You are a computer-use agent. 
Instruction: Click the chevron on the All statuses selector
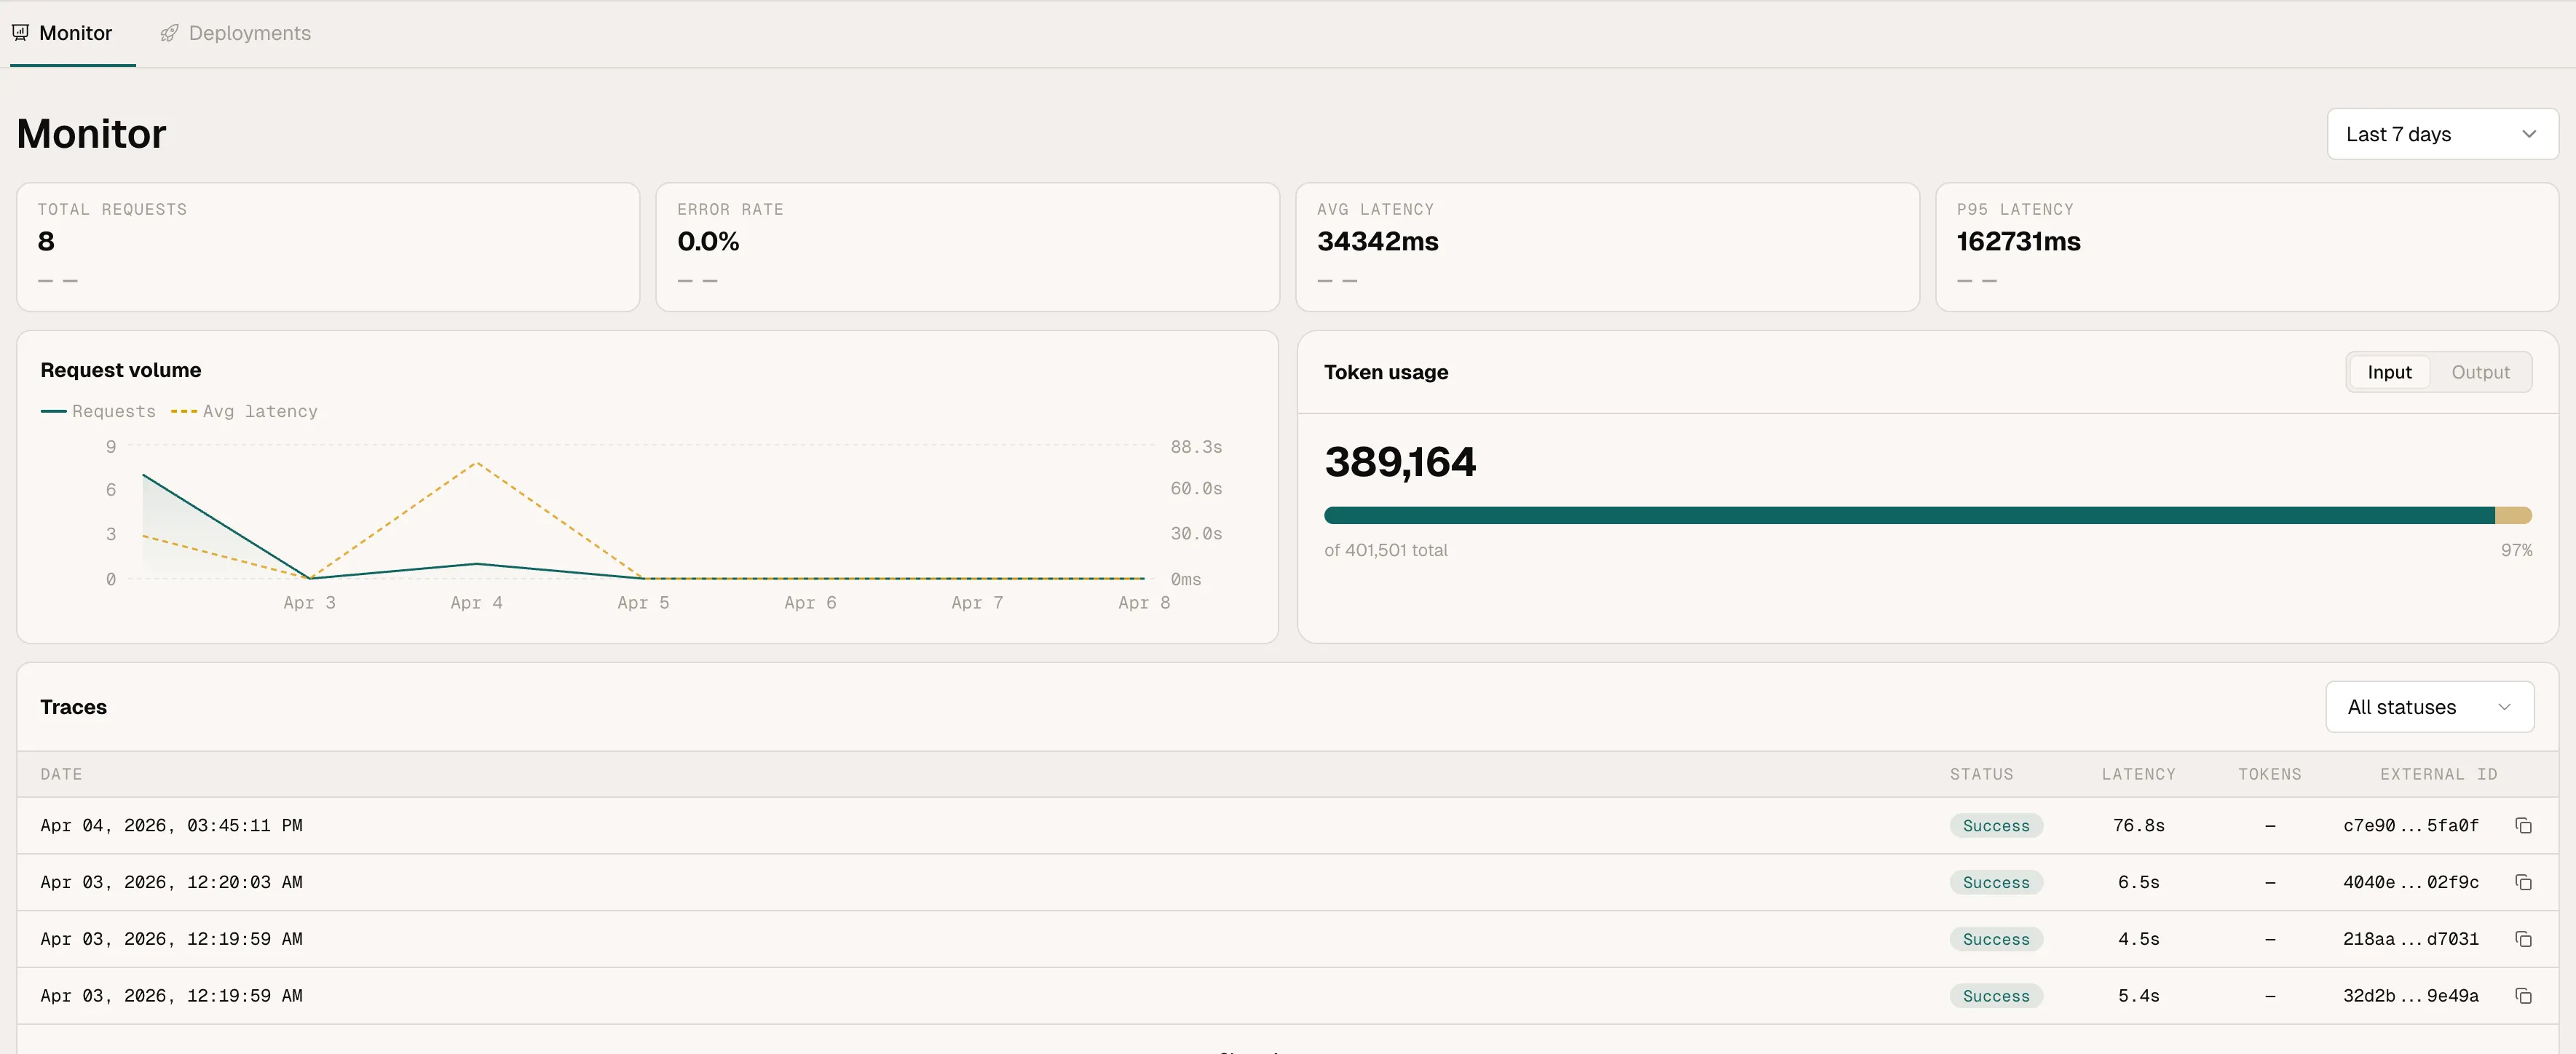[x=2505, y=707]
